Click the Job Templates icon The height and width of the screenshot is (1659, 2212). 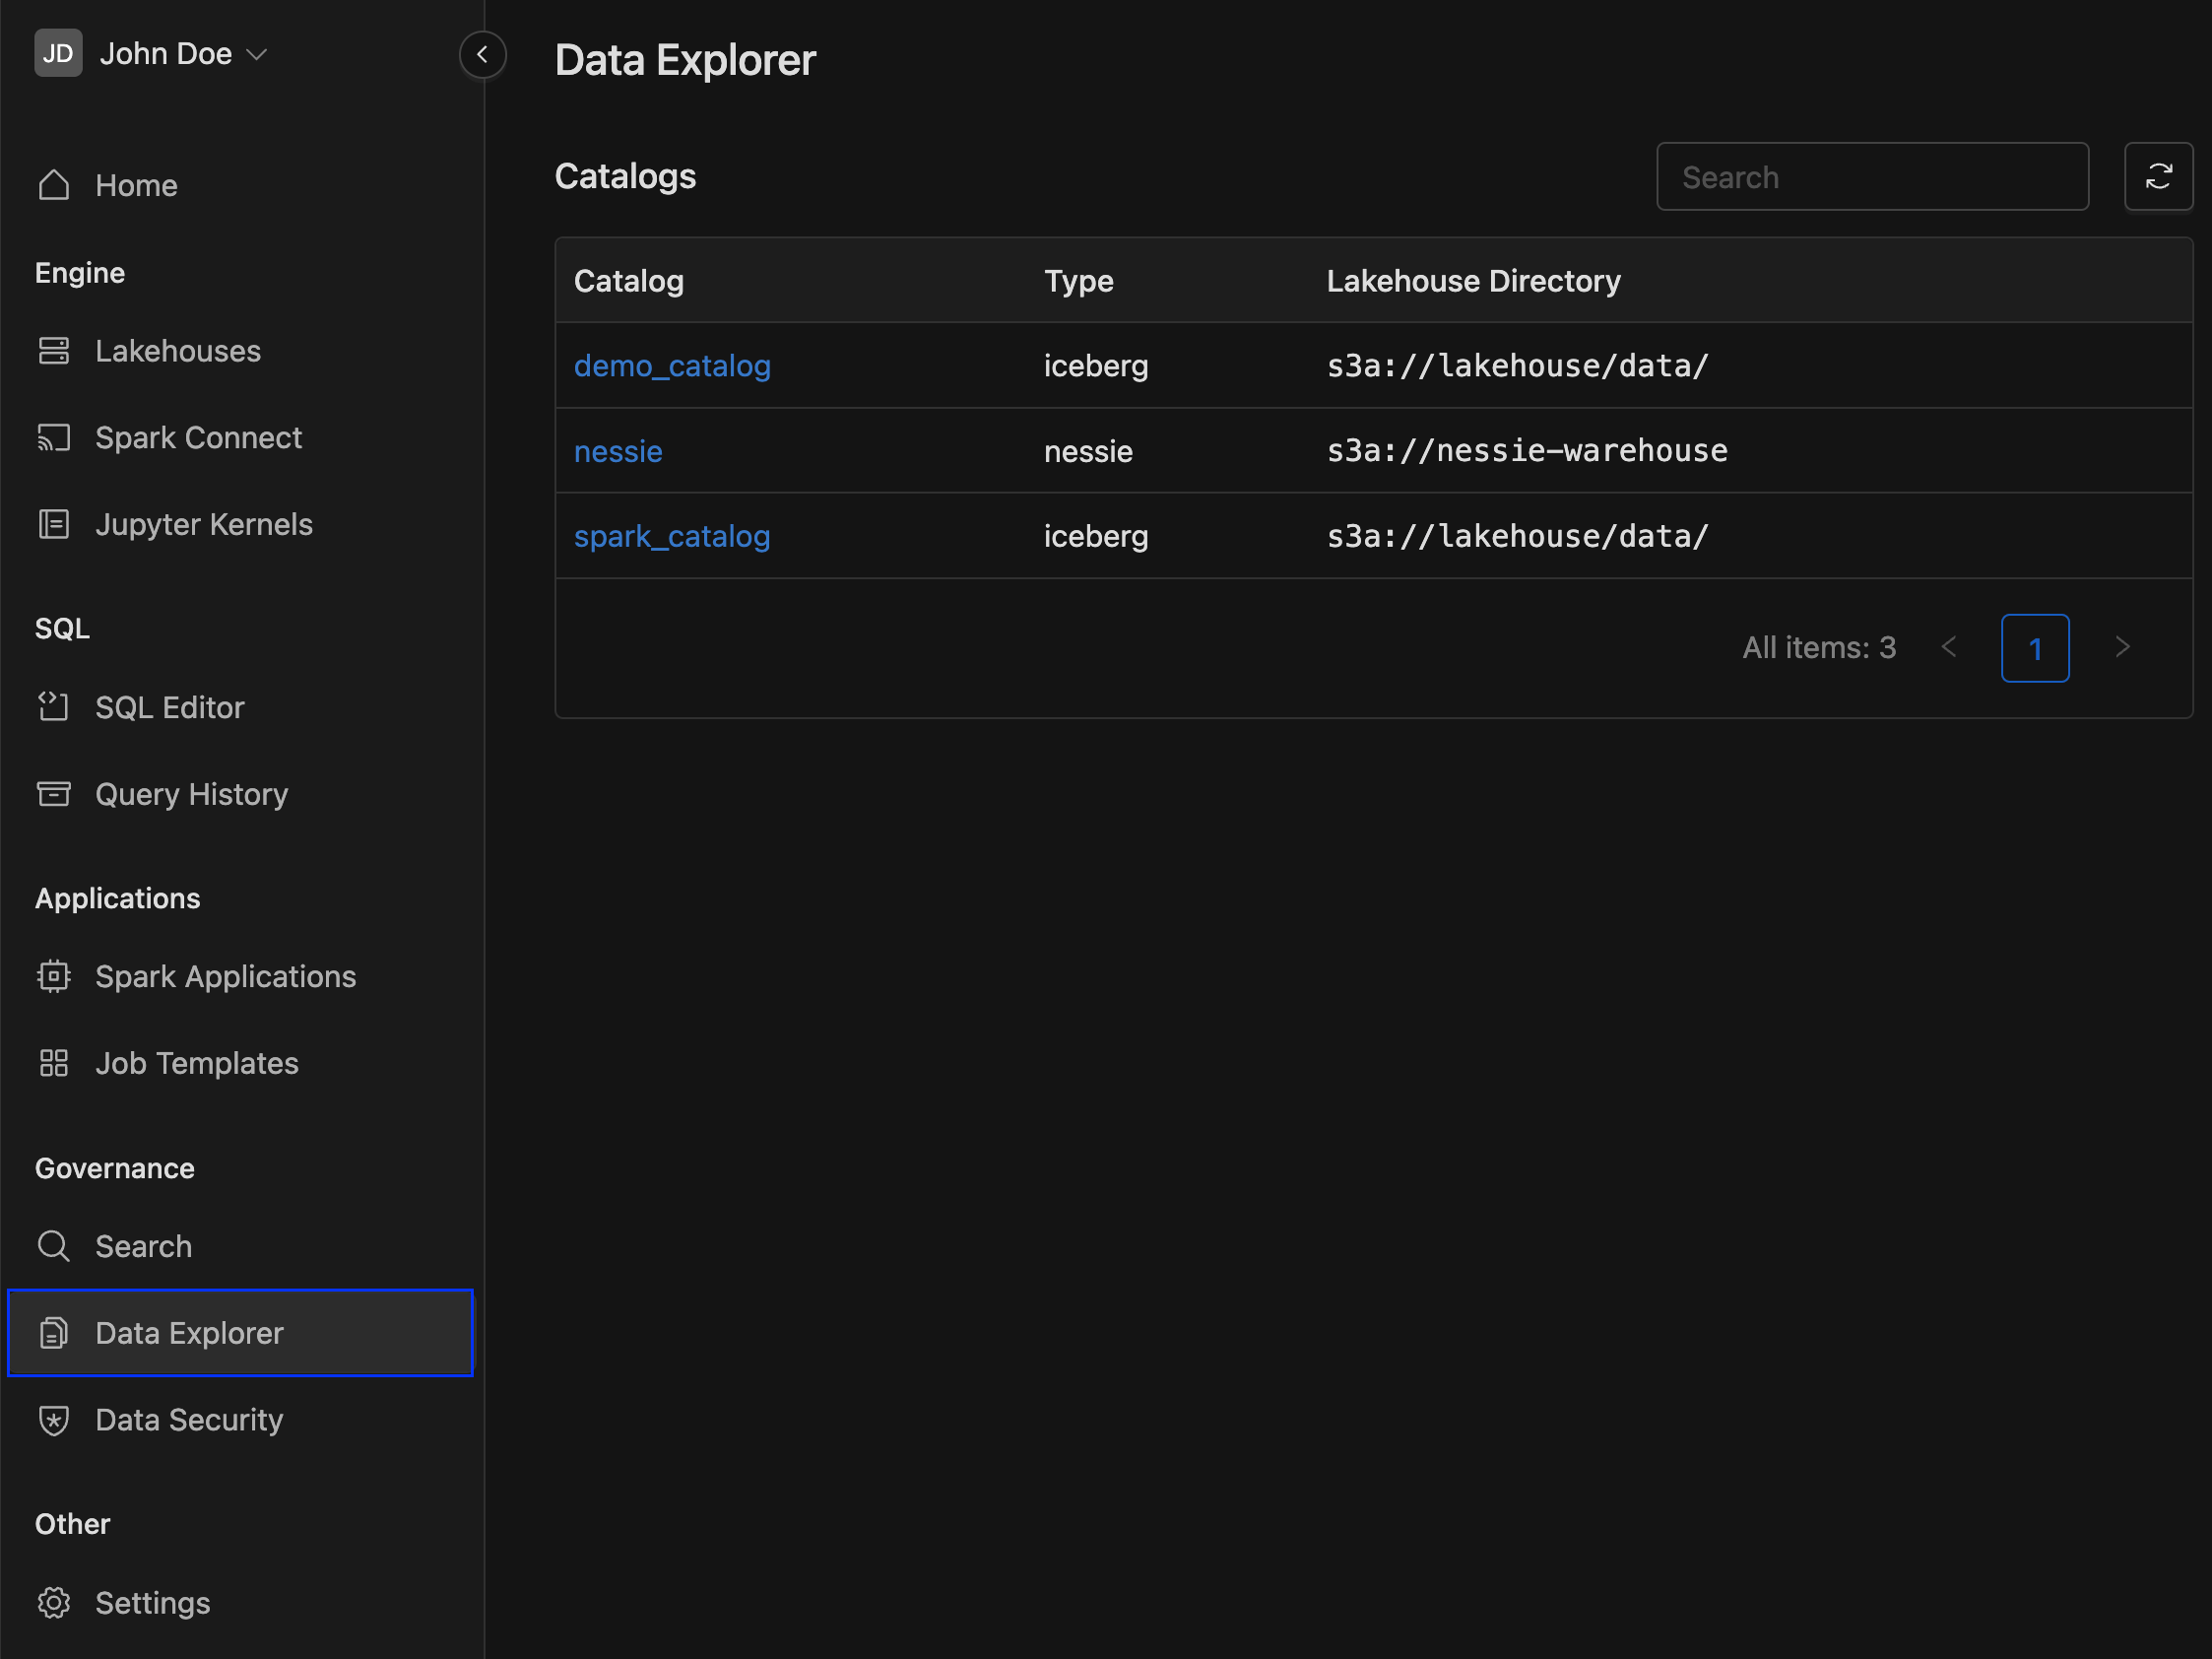pyautogui.click(x=54, y=1063)
